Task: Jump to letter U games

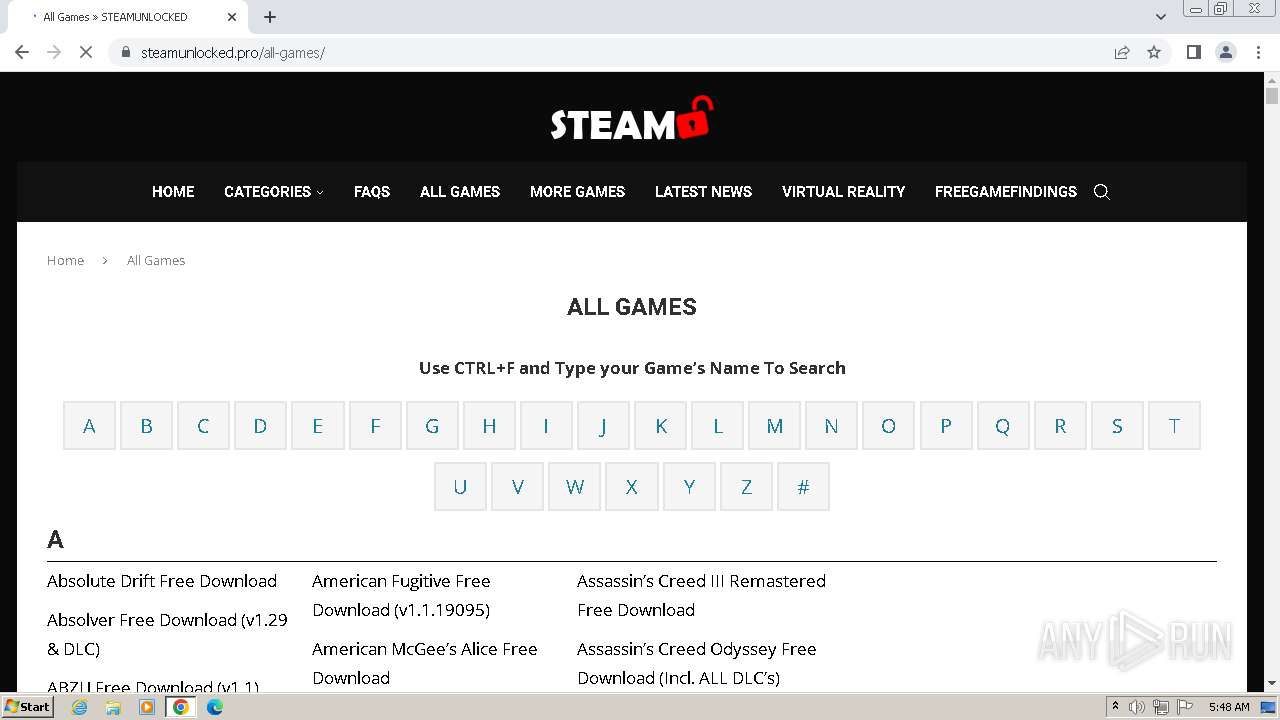Action: point(460,487)
